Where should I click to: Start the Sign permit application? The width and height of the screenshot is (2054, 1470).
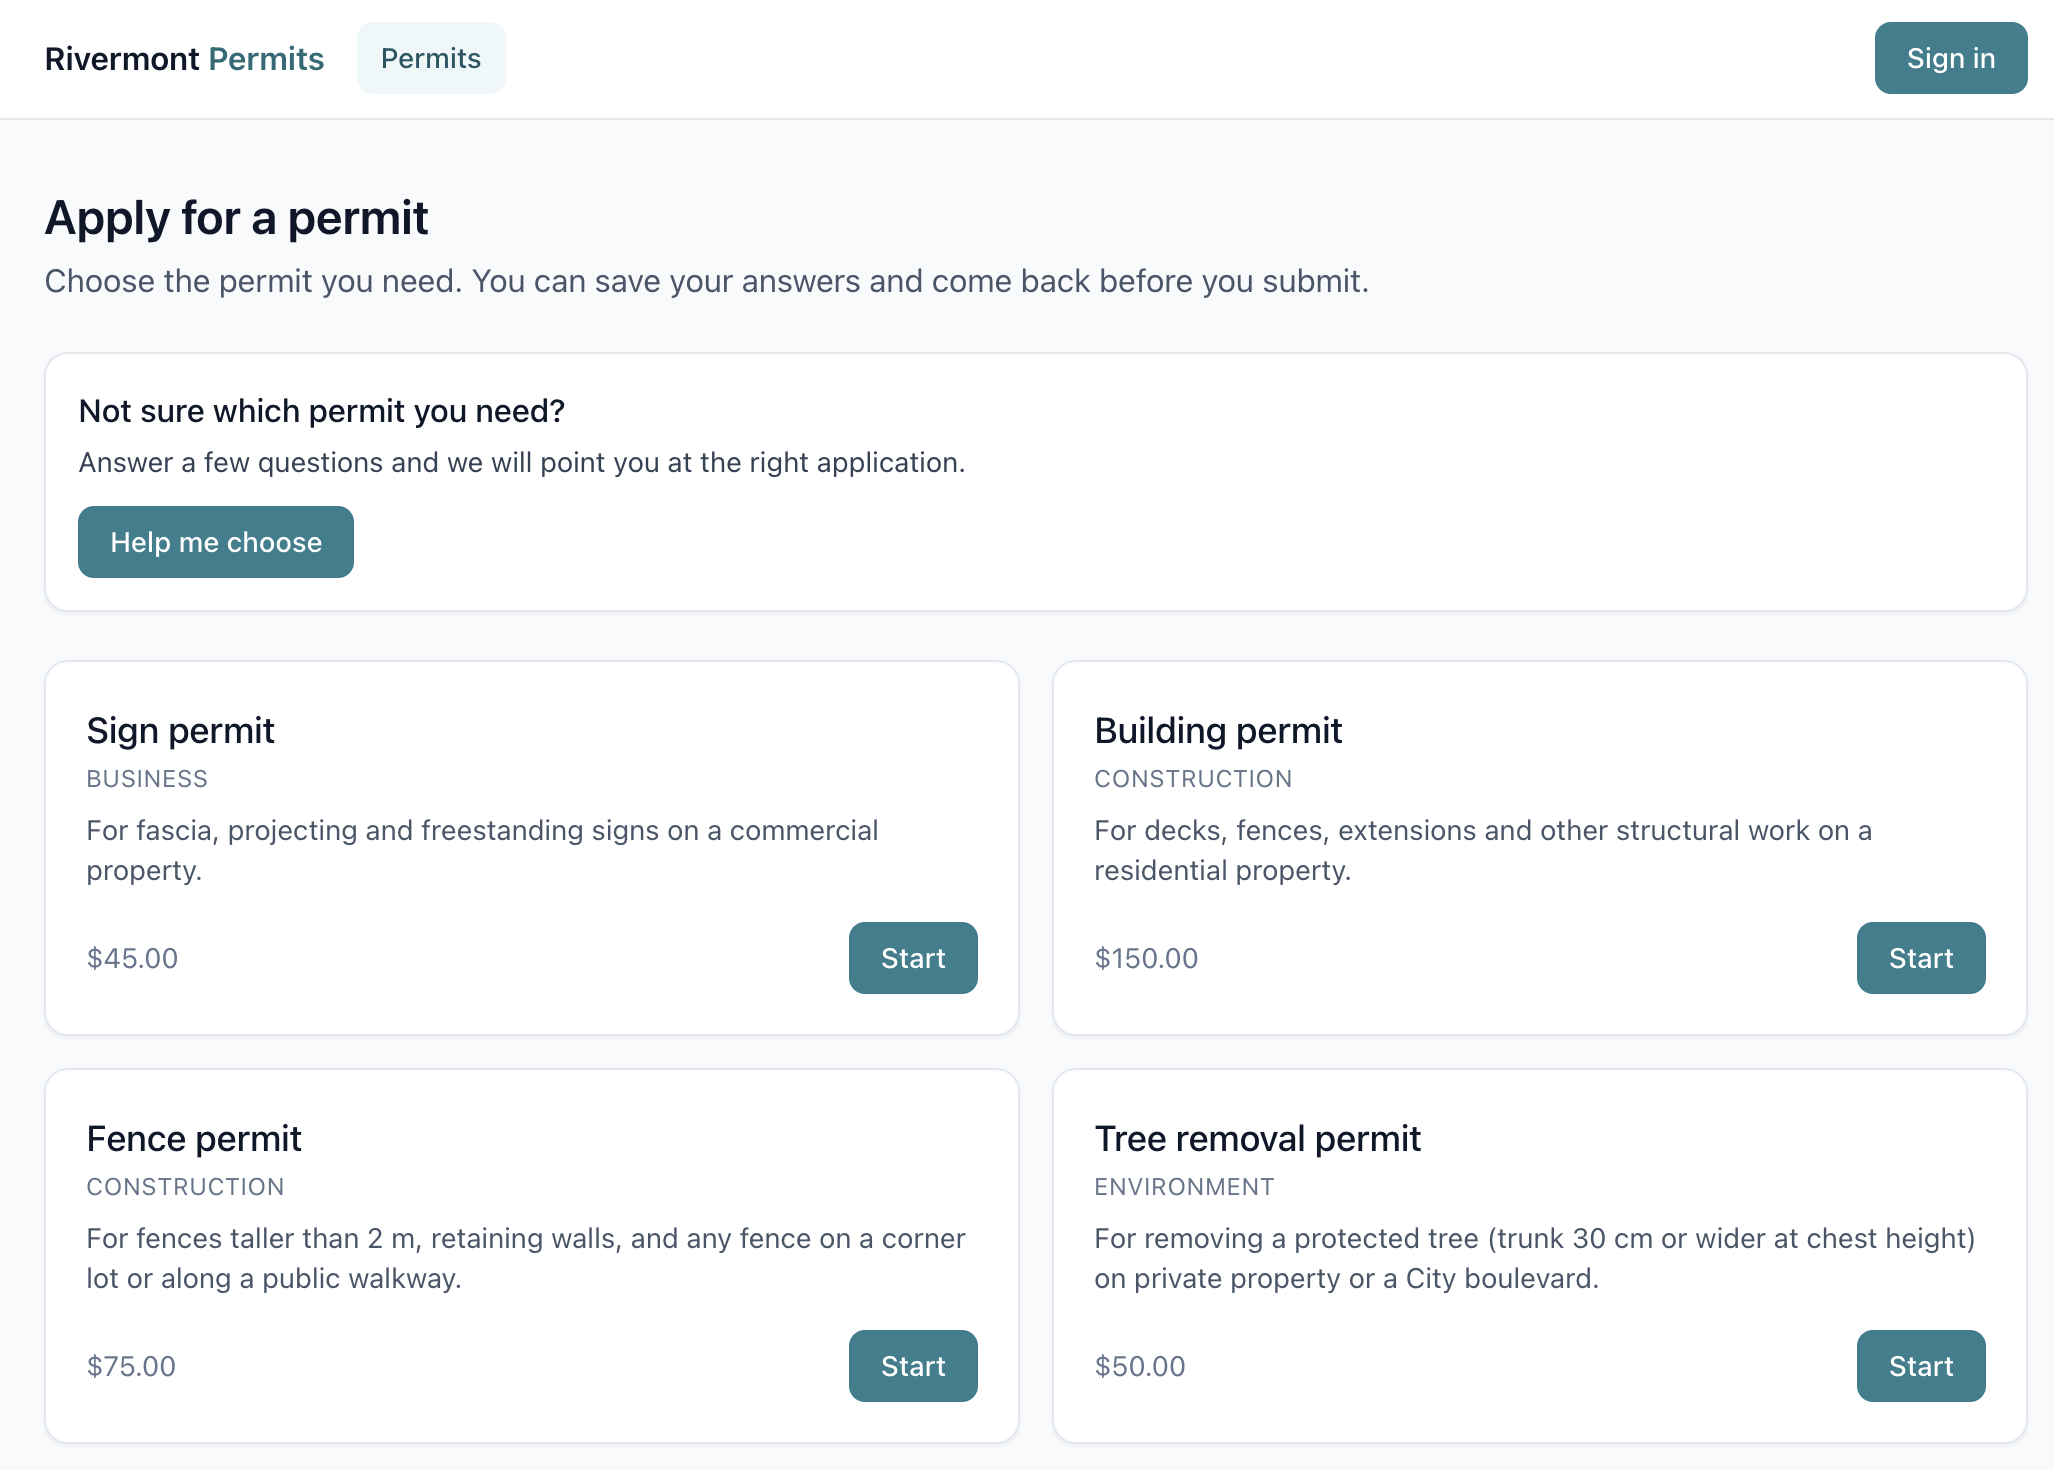tap(913, 958)
